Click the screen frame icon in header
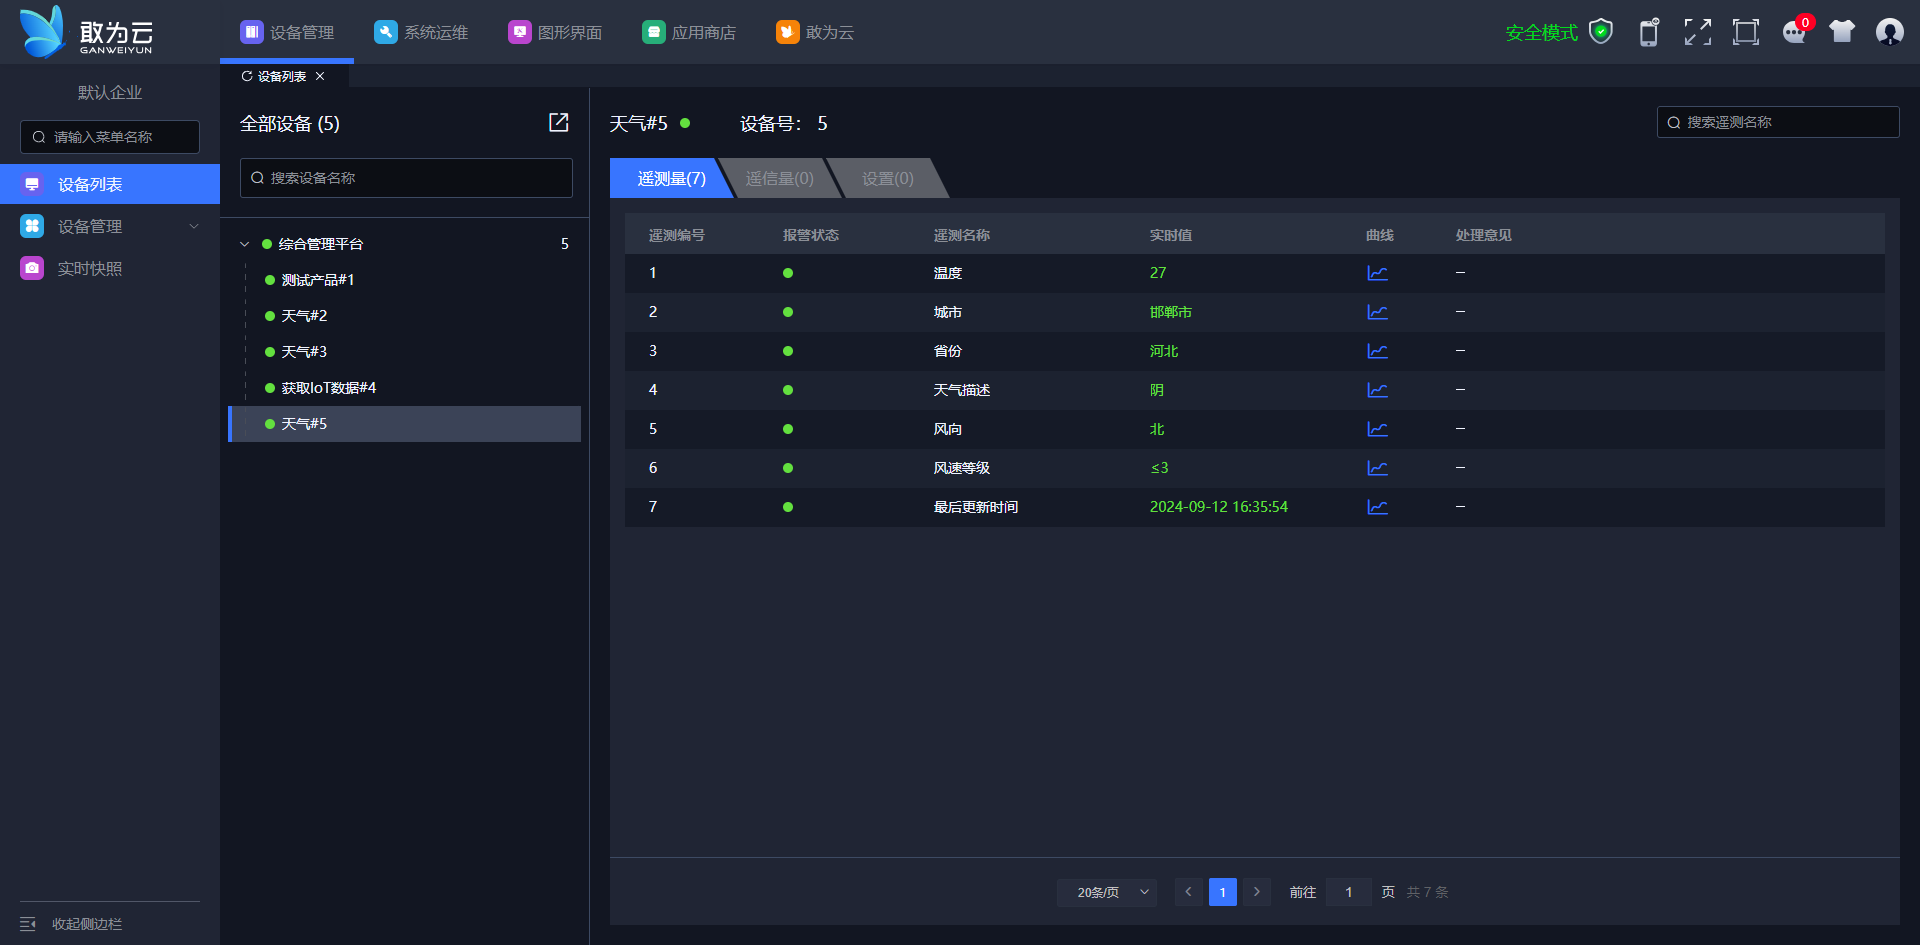This screenshot has height=945, width=1920. coord(1746,32)
